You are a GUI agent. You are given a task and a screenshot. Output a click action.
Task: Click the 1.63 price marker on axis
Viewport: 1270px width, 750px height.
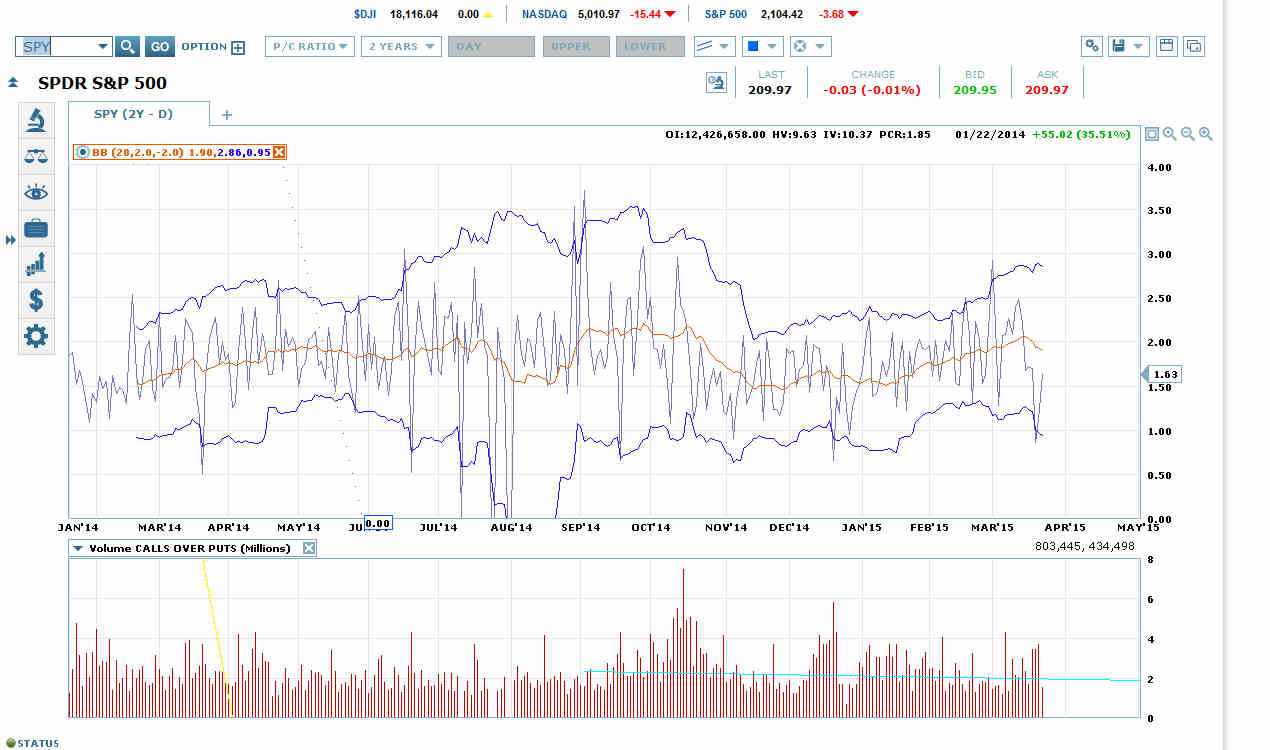point(1161,374)
